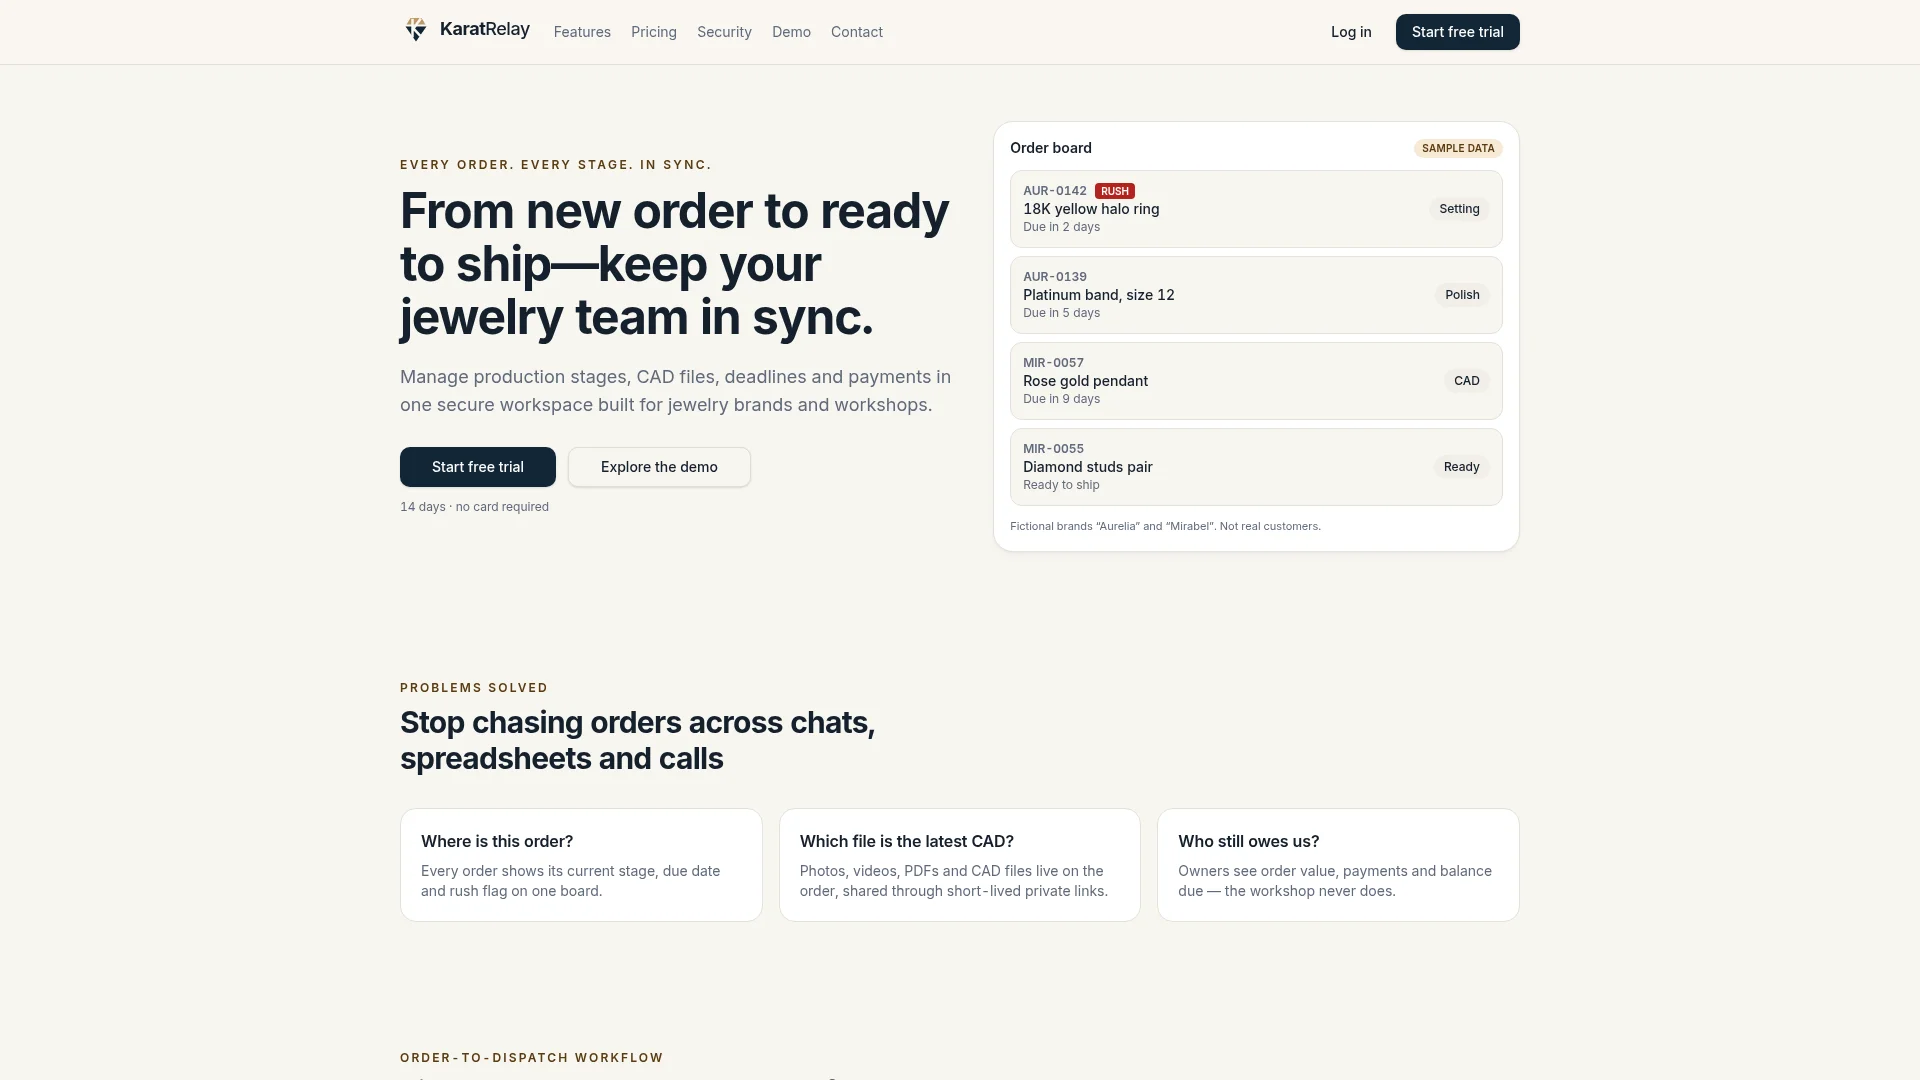This screenshot has width=1920, height=1080.
Task: Click the PROBLEMS SOLVED label
Action: (474, 688)
